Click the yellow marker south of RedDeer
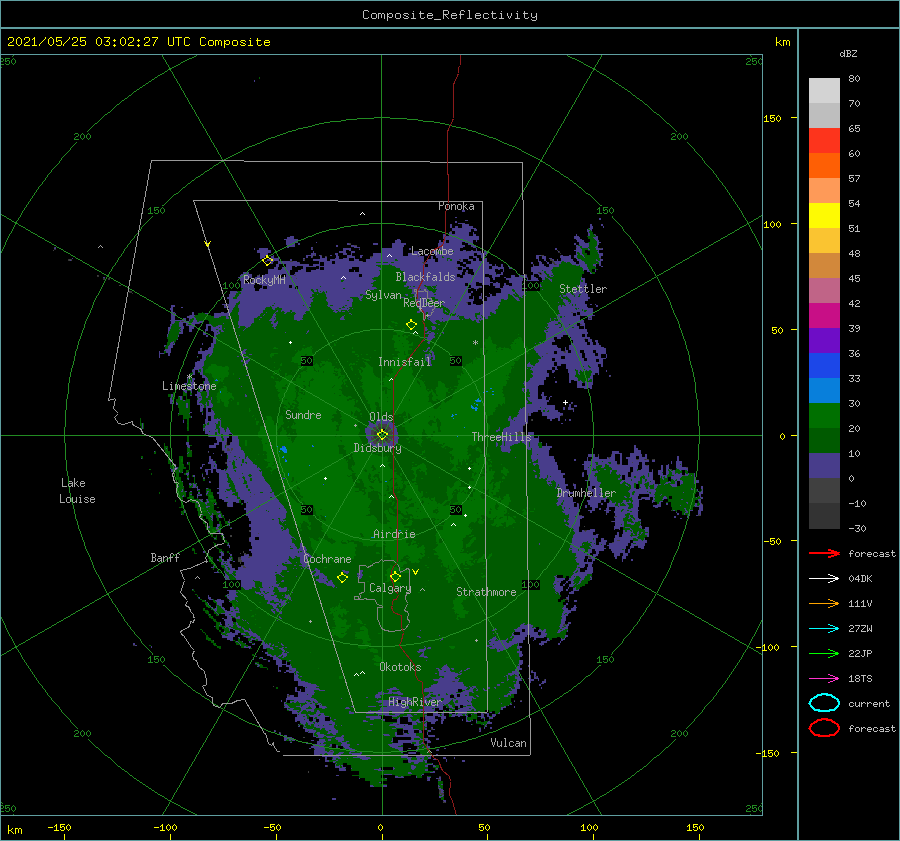Image resolution: width=900 pixels, height=841 pixels. (x=412, y=325)
